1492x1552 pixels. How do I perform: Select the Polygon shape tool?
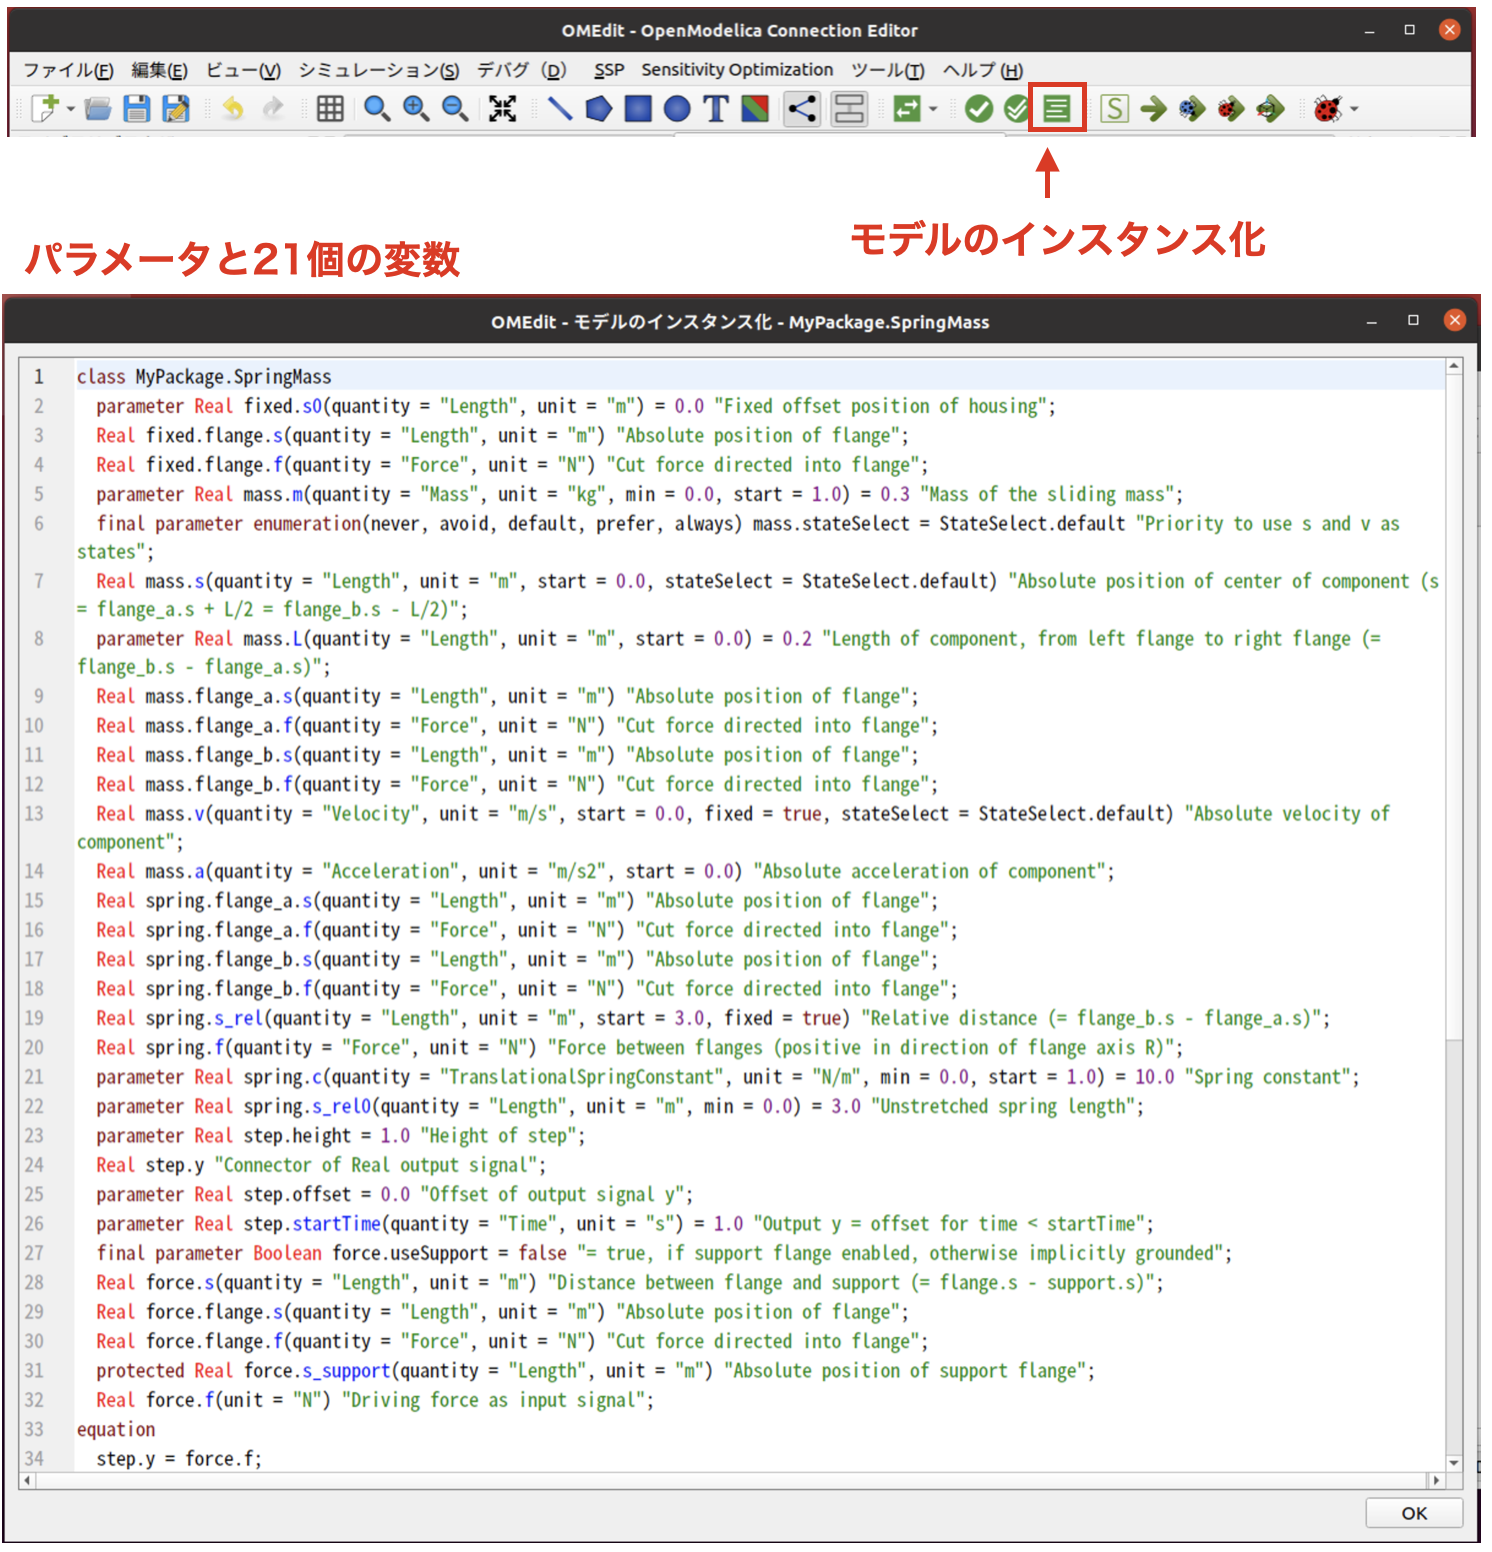pyautogui.click(x=599, y=108)
